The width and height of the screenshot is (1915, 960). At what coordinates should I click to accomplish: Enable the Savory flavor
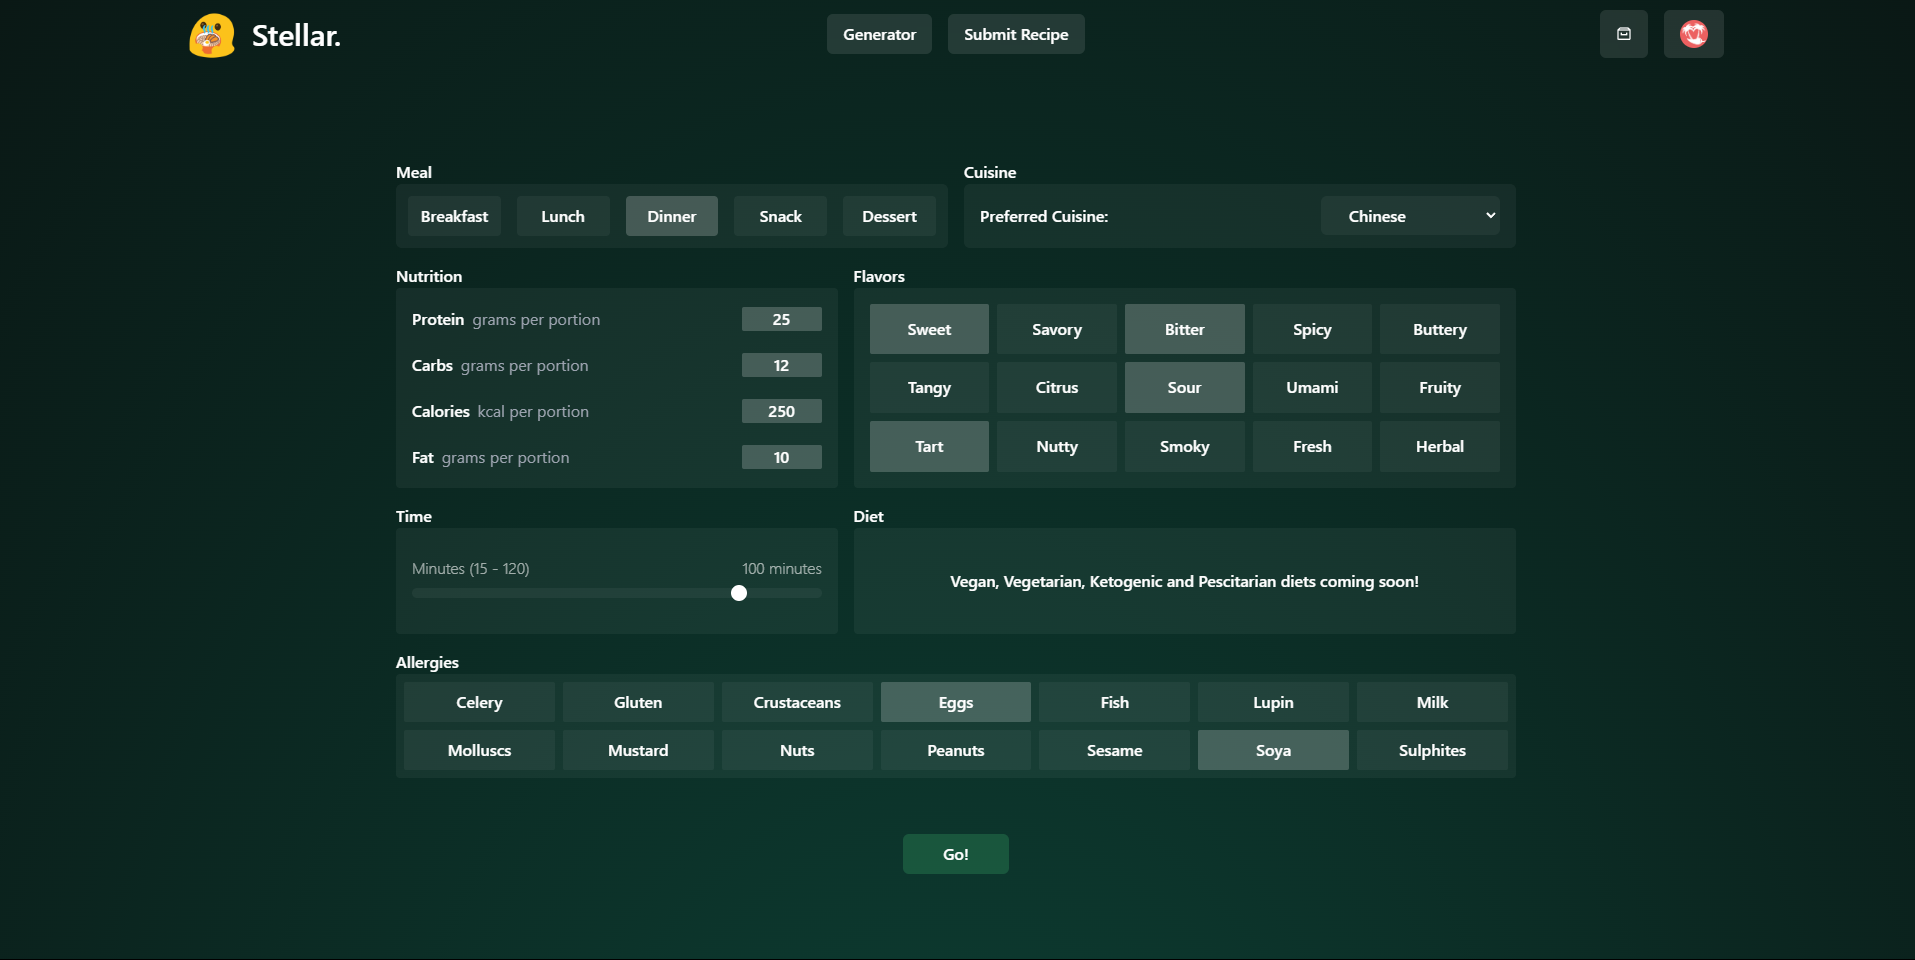[x=1057, y=329]
